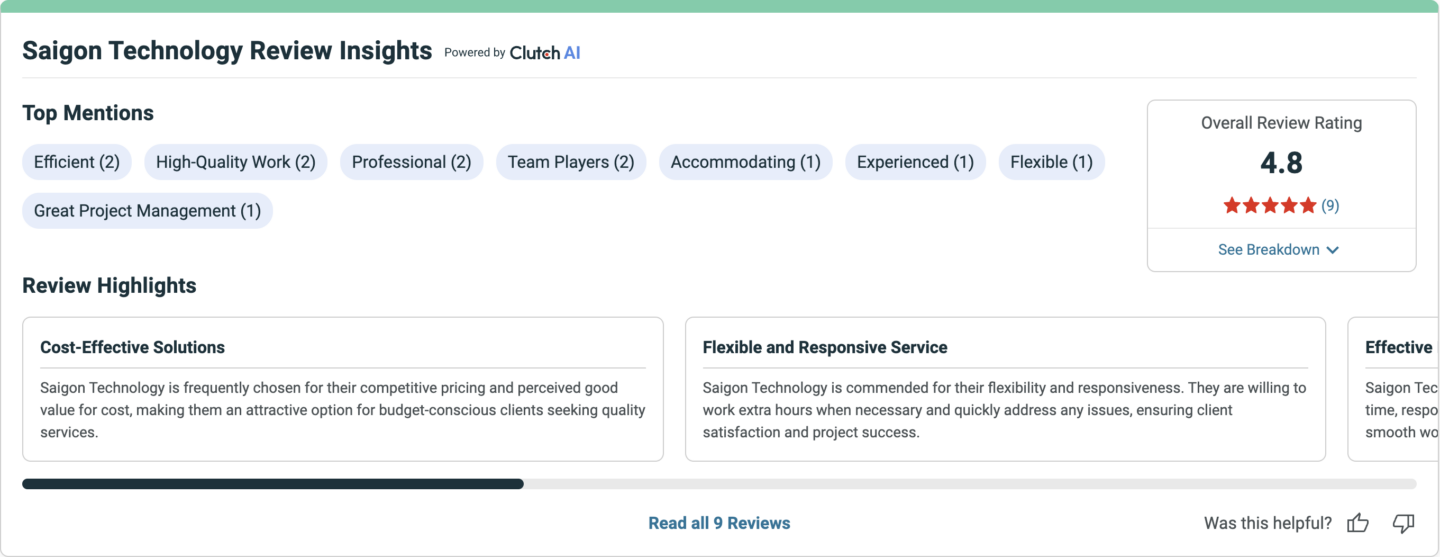Pick the Great Project Management (1) tag

click(147, 211)
